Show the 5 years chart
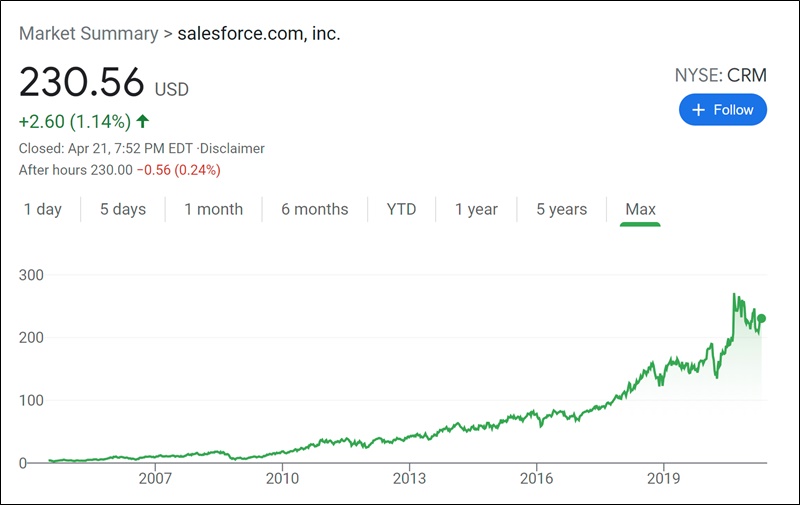 pos(561,209)
